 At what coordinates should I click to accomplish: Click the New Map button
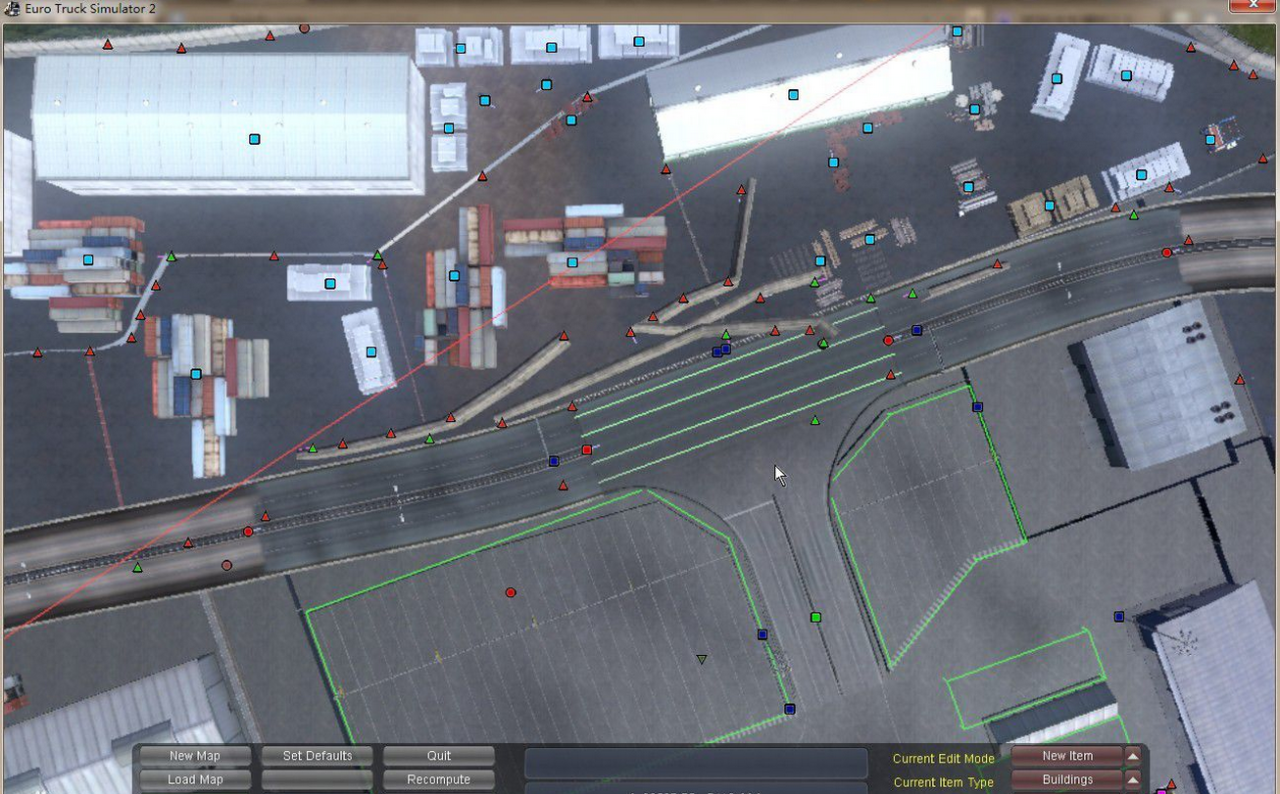[194, 756]
